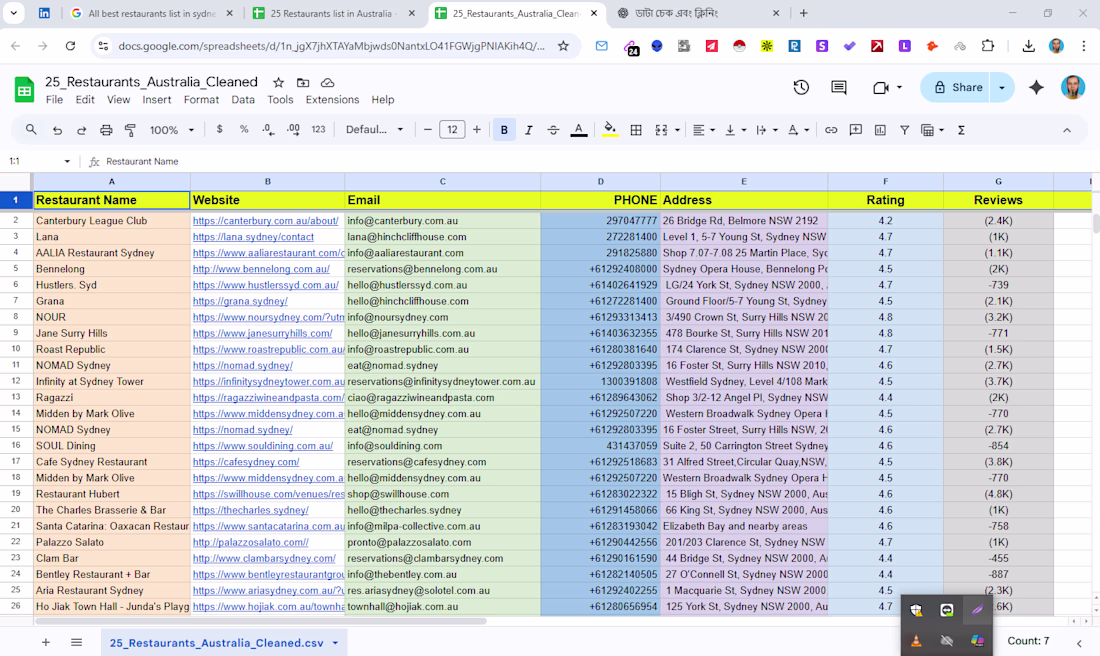Open the 25_Restaurants_Australia_Cleaned.csv sheet tab
The width and height of the screenshot is (1100, 656).
224,643
